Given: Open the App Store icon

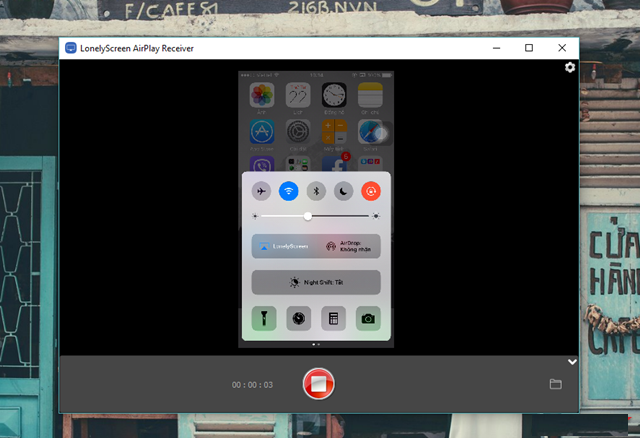Looking at the screenshot, I should tap(262, 132).
